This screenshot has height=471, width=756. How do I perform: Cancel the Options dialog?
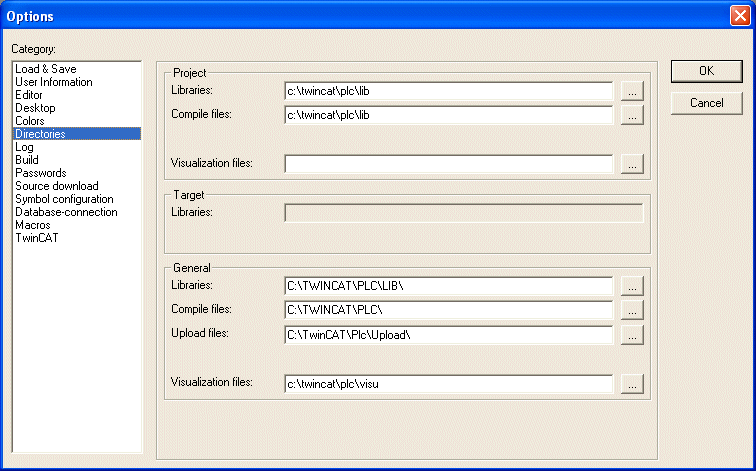[x=706, y=103]
